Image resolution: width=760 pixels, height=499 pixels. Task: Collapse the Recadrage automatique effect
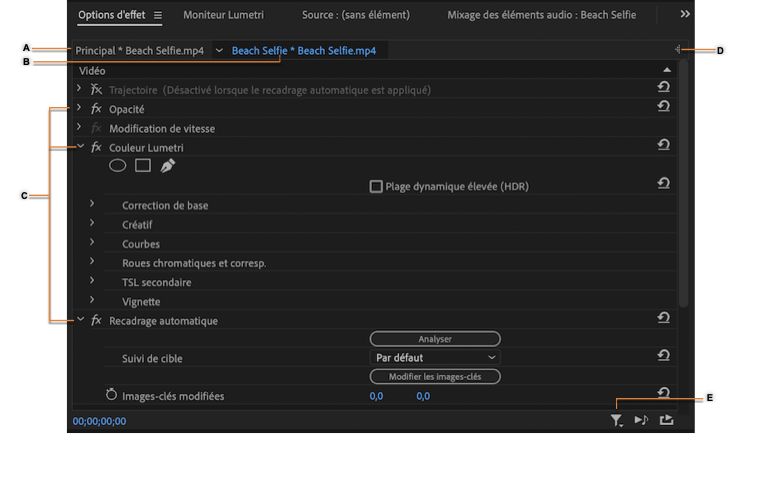80,319
